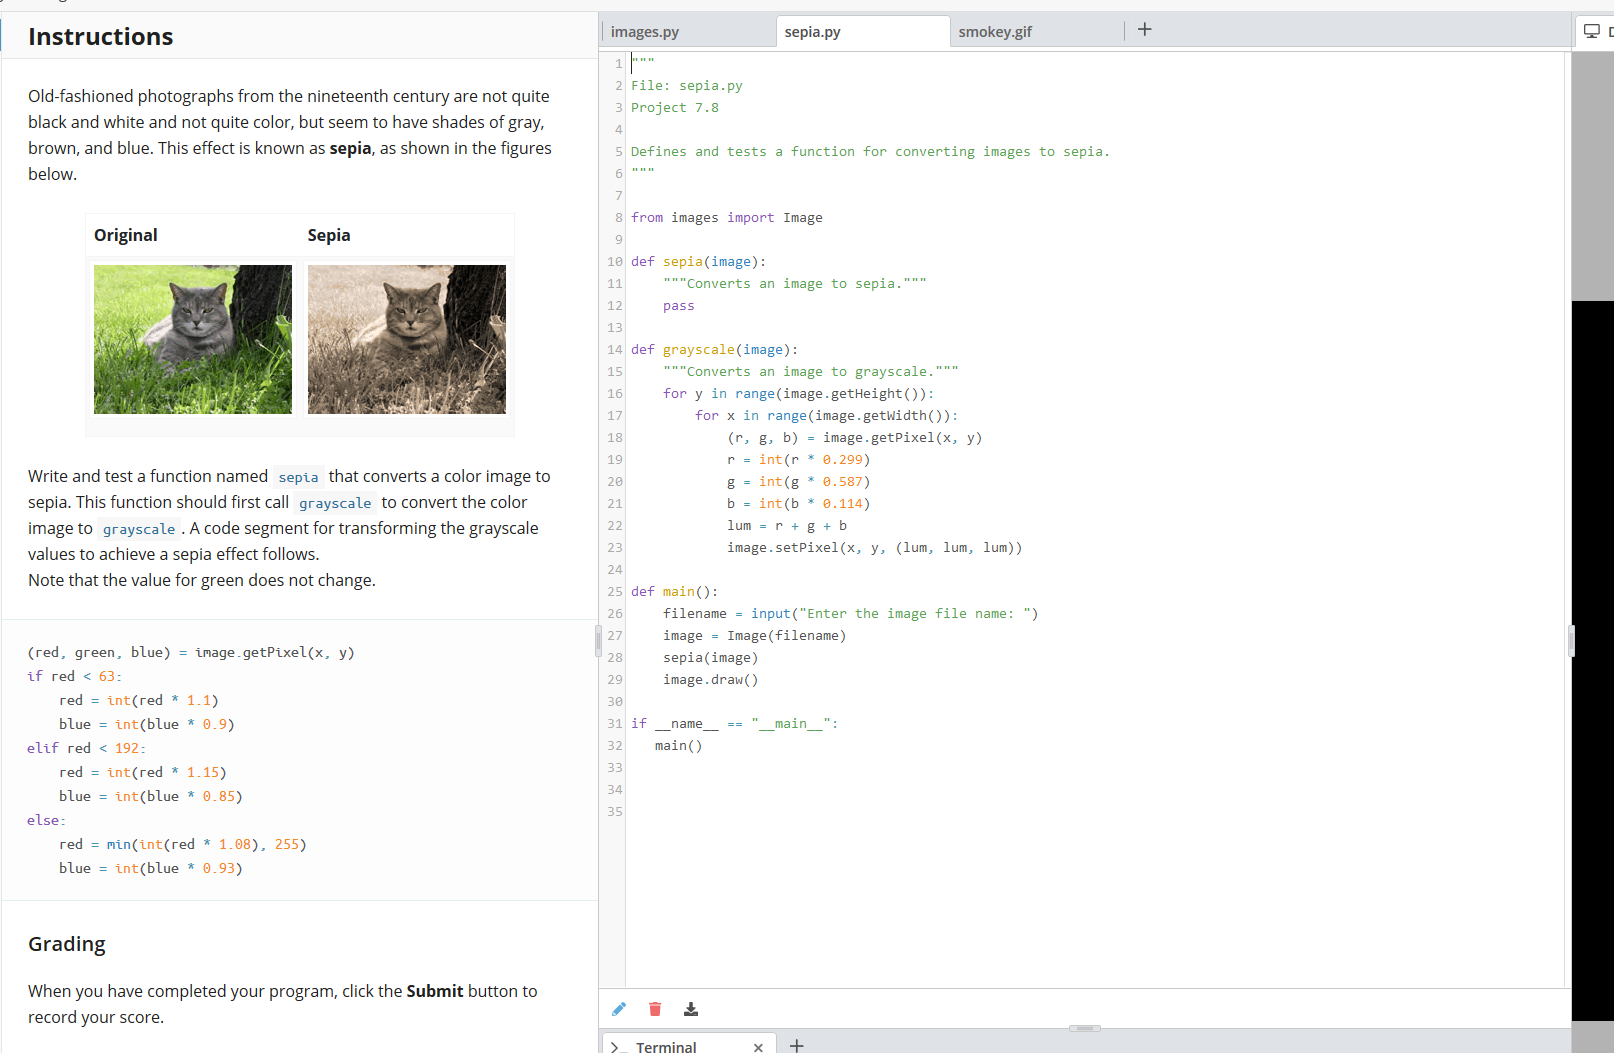Click the Original cat photo thumbnail
This screenshot has width=1614, height=1053.
(192, 338)
